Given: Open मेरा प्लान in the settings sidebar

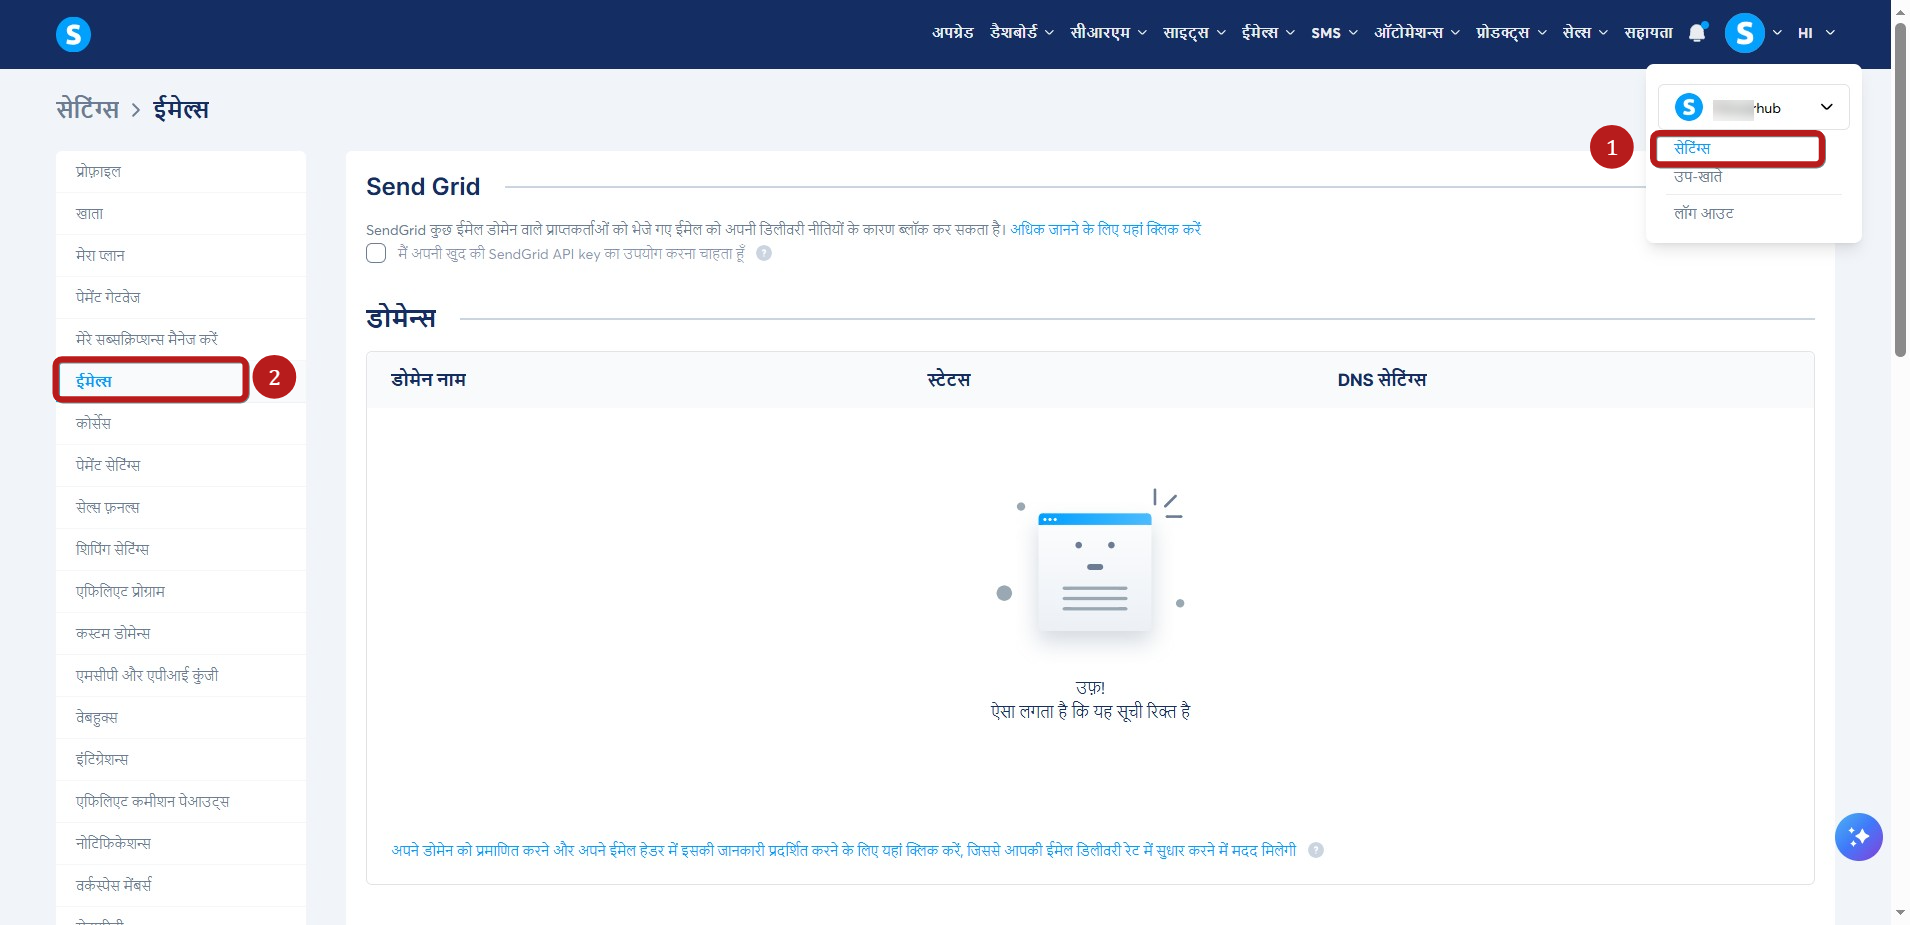Looking at the screenshot, I should click(181, 256).
